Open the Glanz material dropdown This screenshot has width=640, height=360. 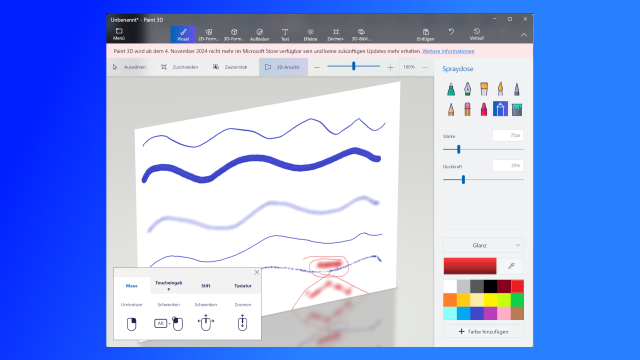point(483,245)
